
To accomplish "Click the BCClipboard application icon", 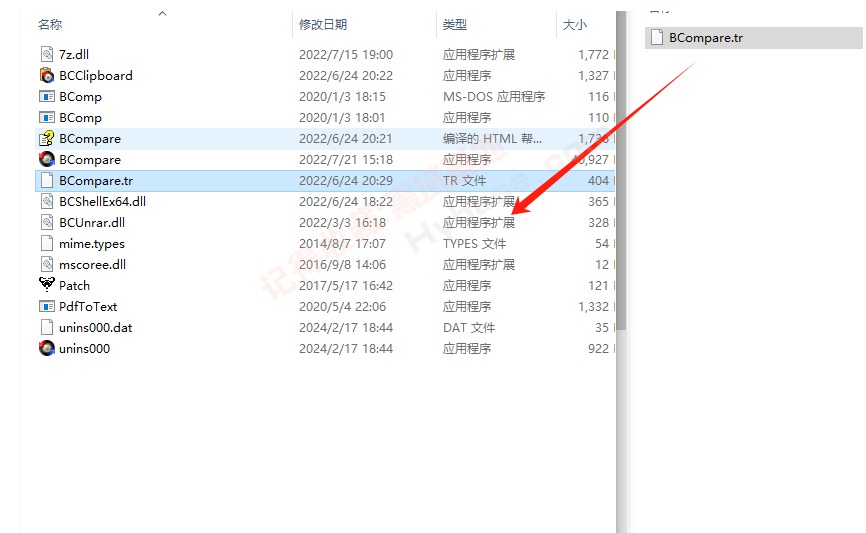I will [47, 75].
